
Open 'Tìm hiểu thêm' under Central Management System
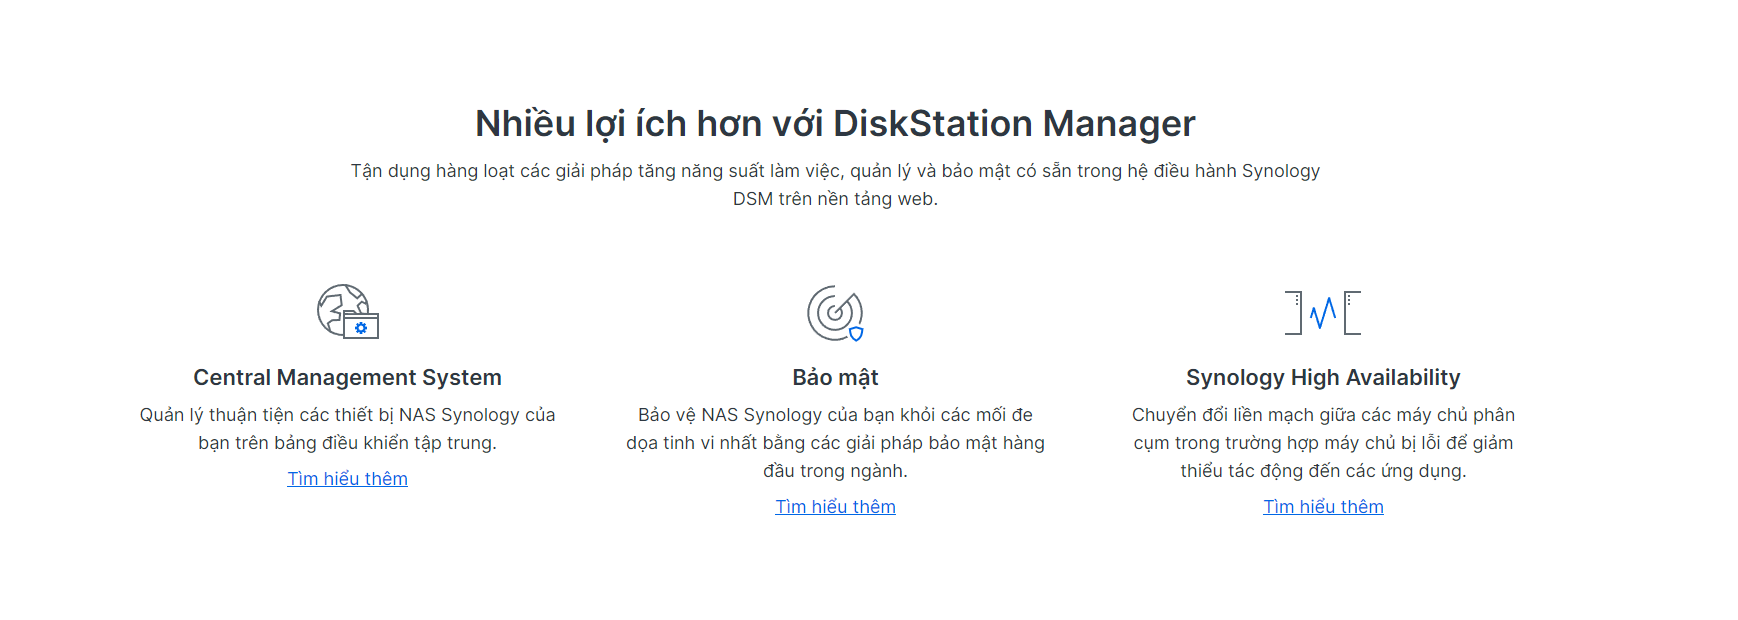pyautogui.click(x=347, y=479)
